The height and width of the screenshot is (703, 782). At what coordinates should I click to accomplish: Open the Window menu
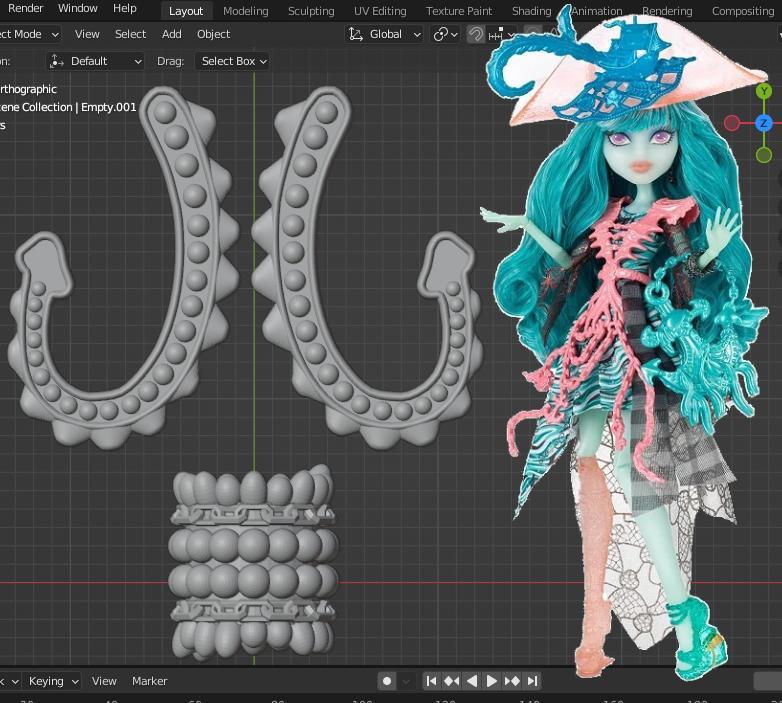(77, 8)
